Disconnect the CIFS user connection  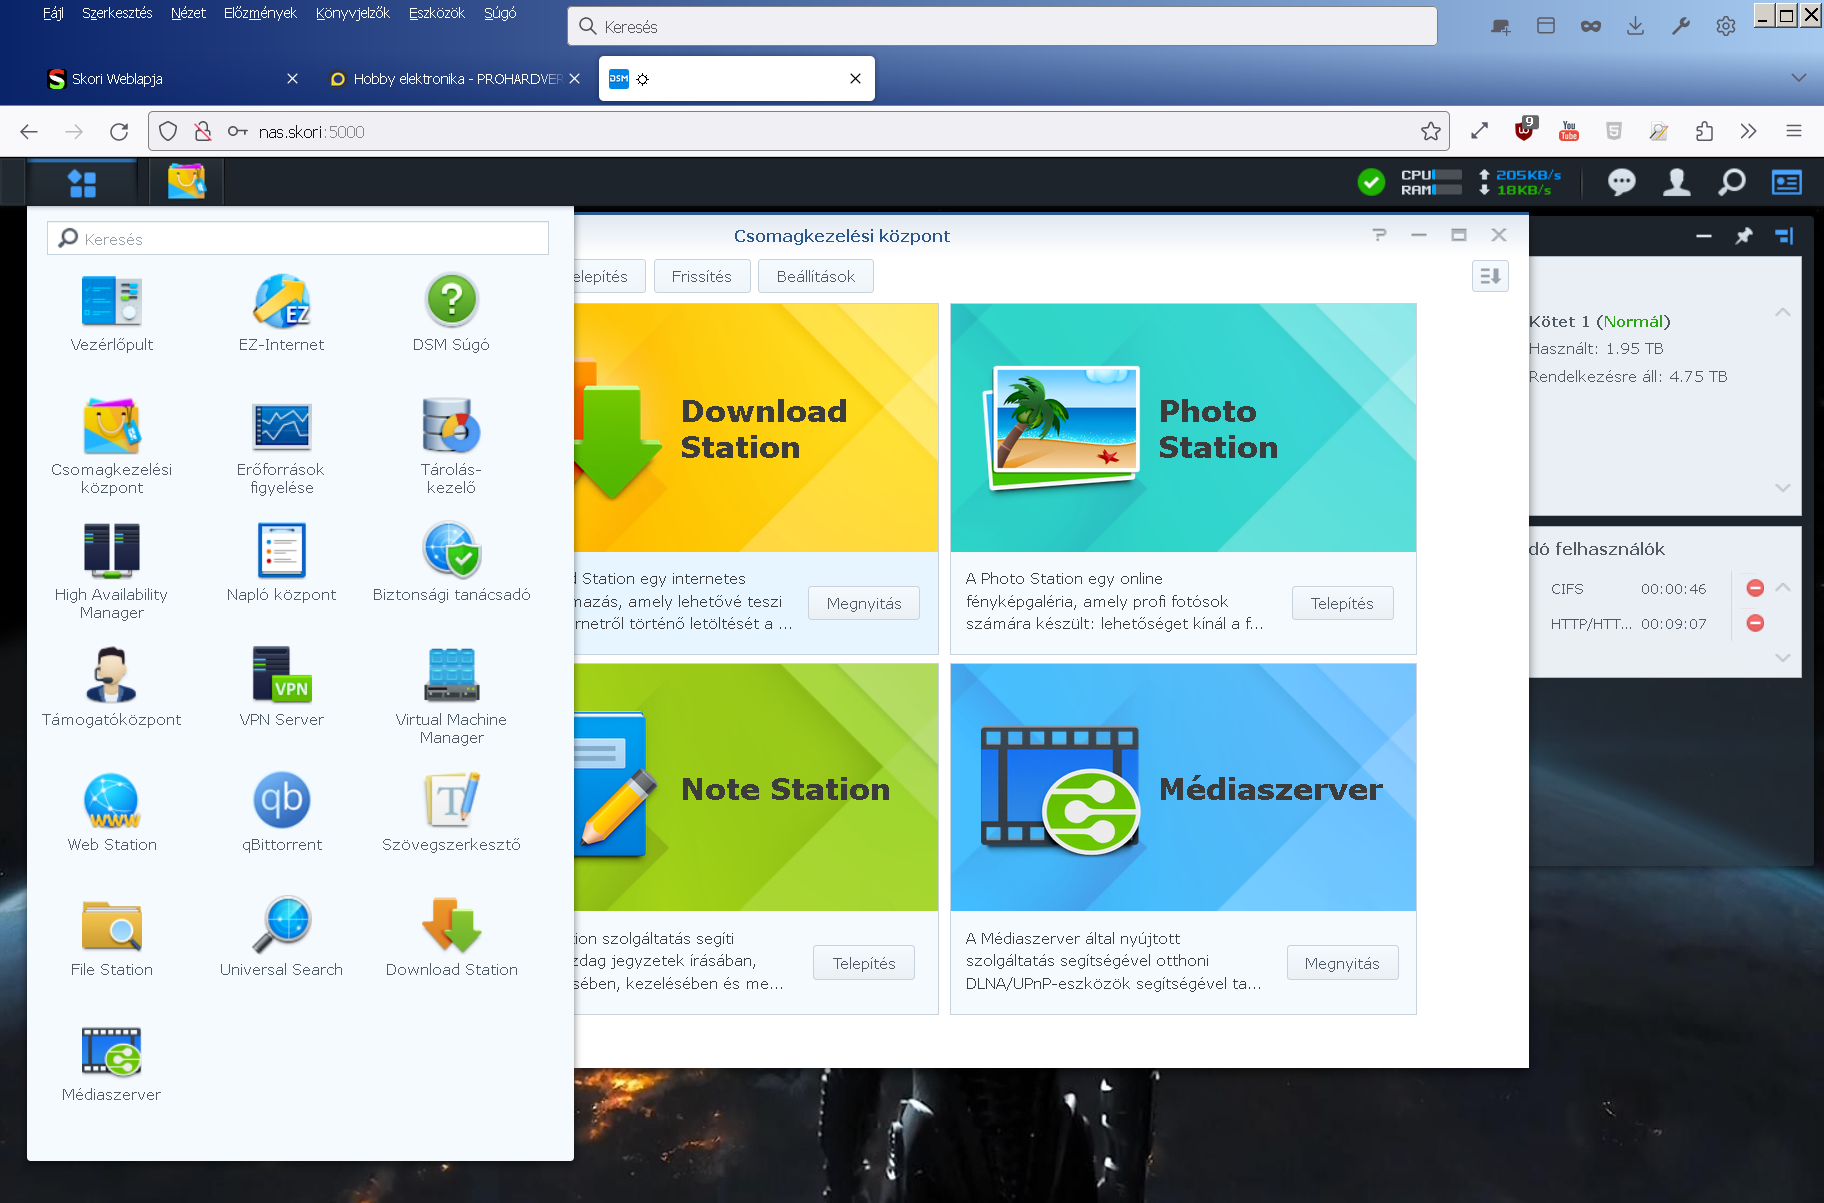tap(1754, 588)
